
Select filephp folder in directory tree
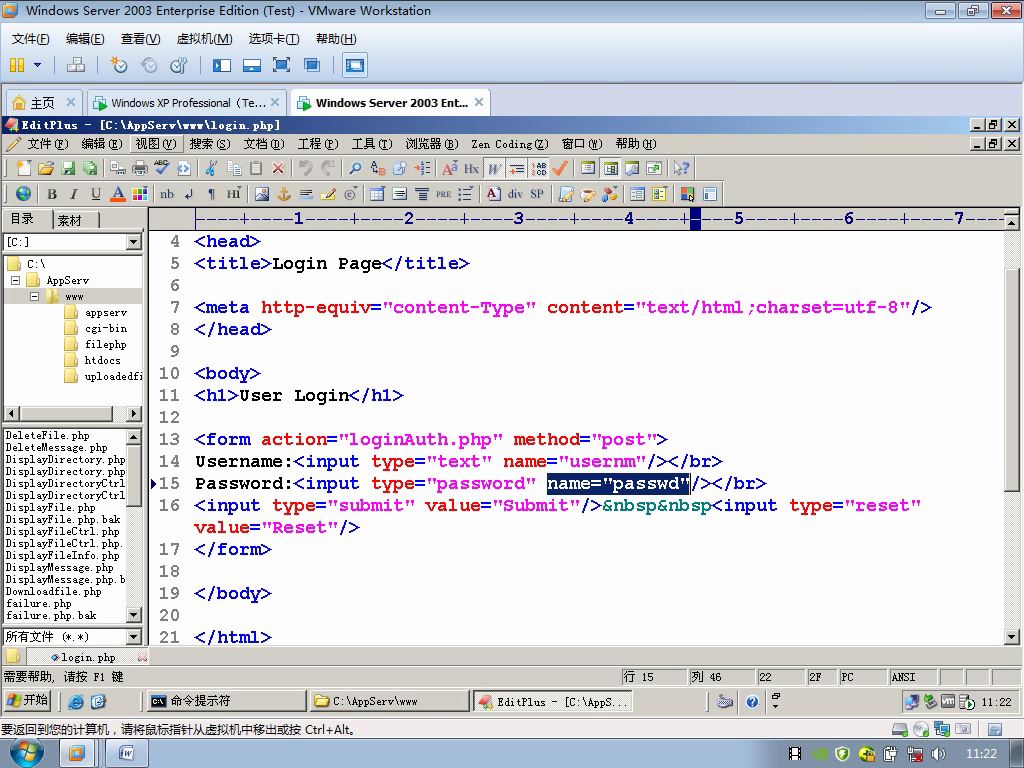point(106,344)
